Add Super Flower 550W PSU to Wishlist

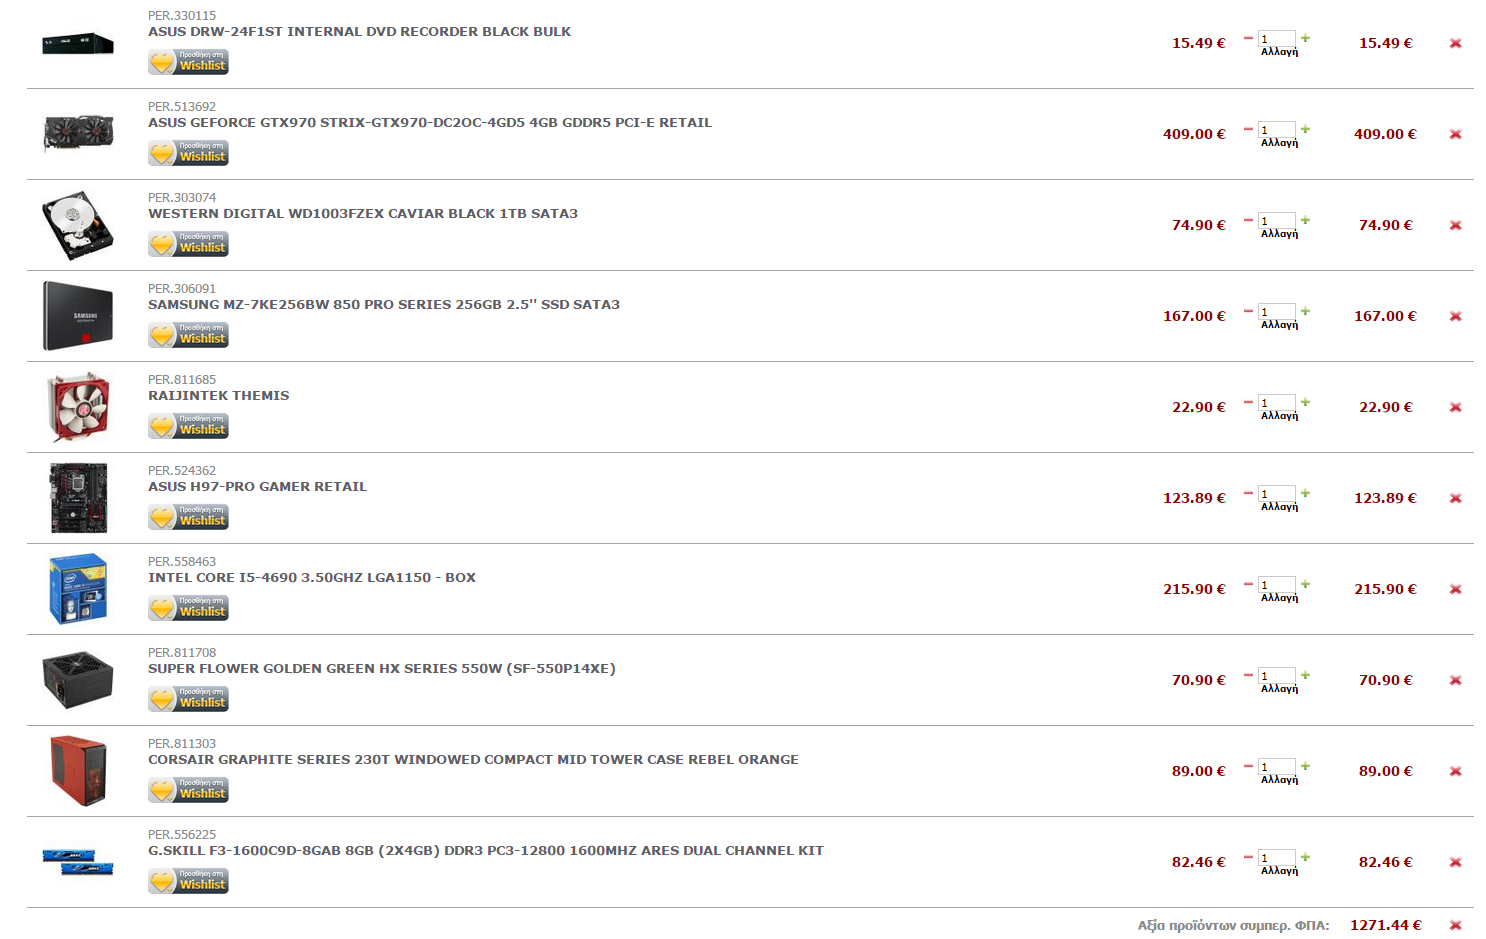pos(188,699)
